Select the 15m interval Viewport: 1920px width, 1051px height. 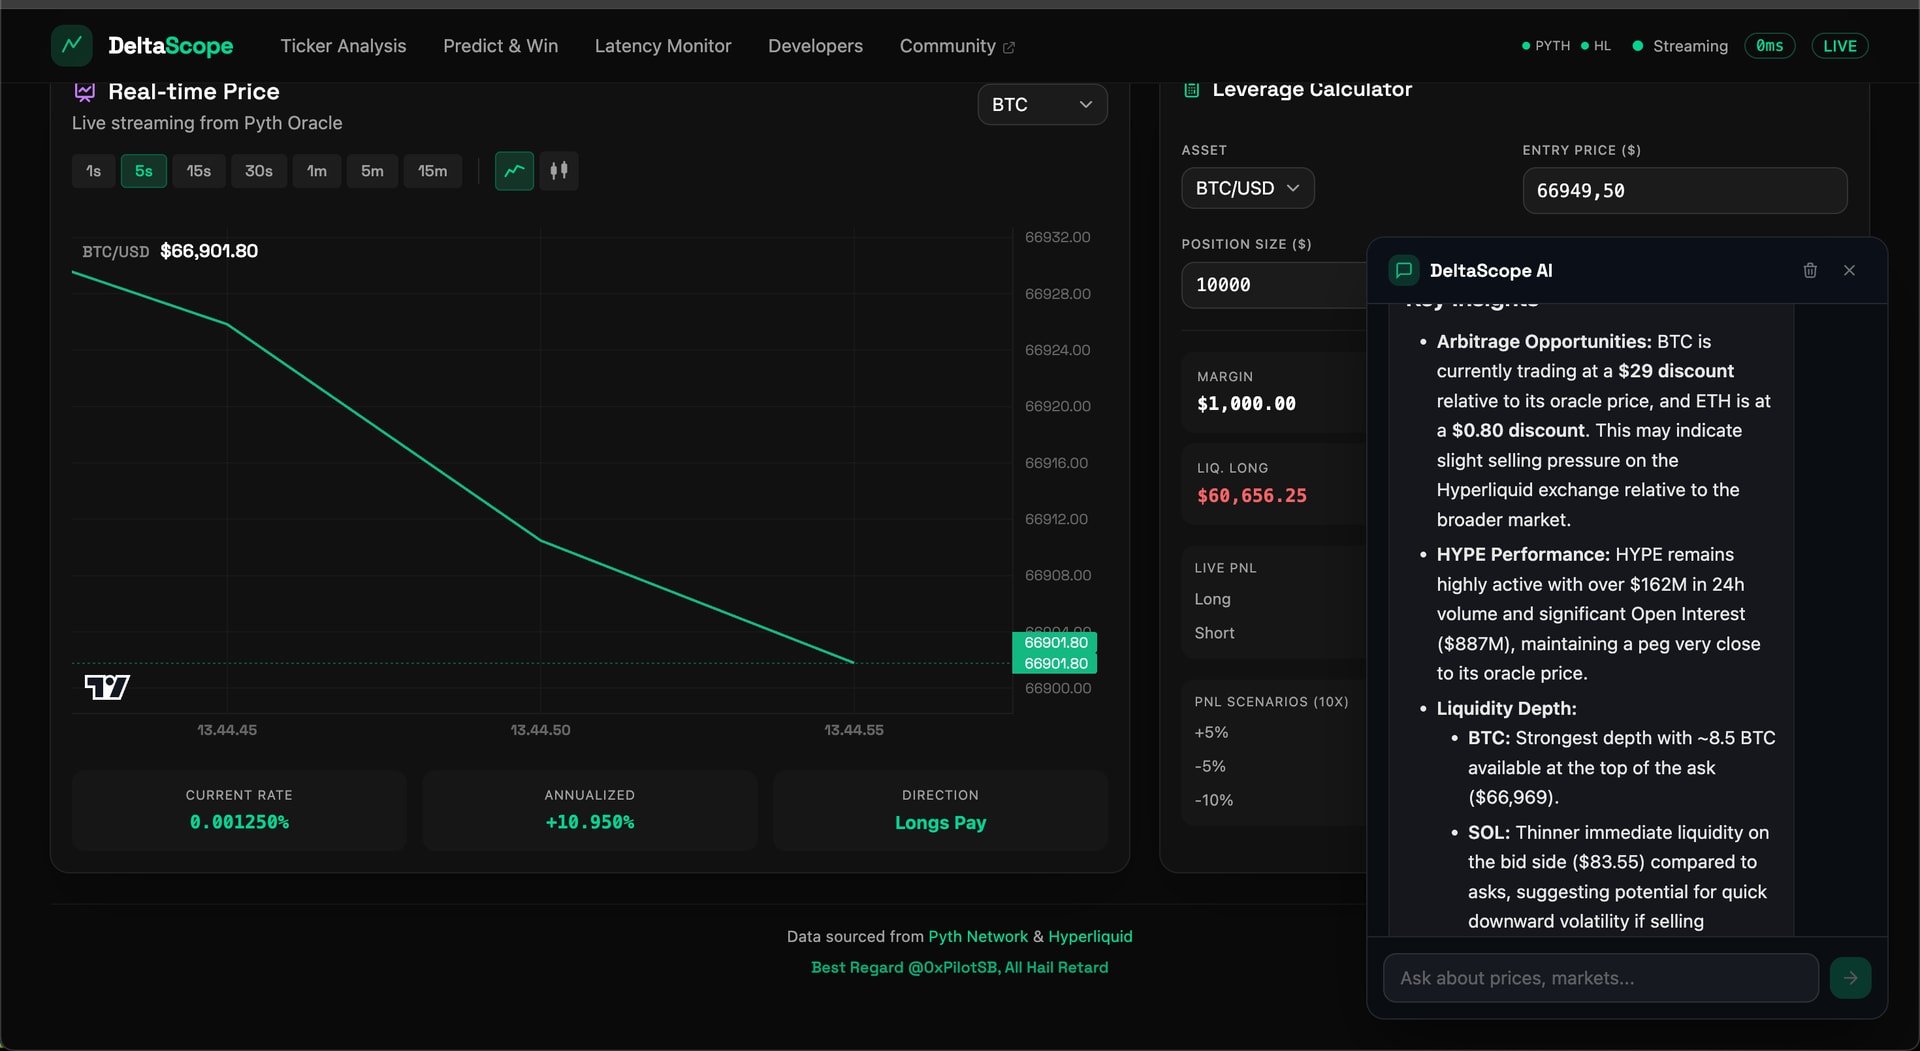pyautogui.click(x=433, y=171)
